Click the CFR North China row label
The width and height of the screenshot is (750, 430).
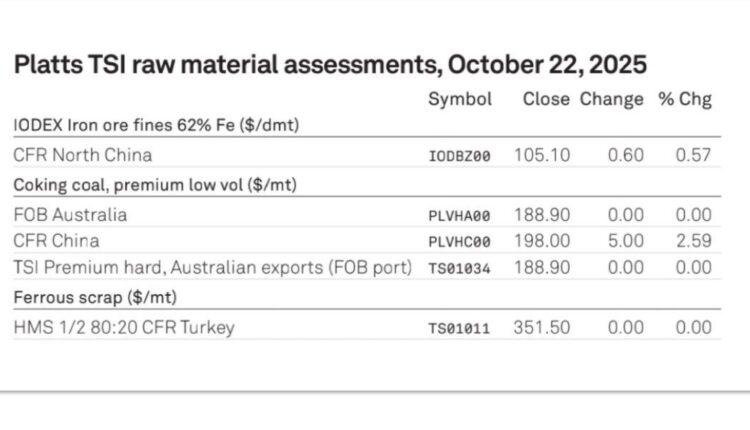[83, 155]
